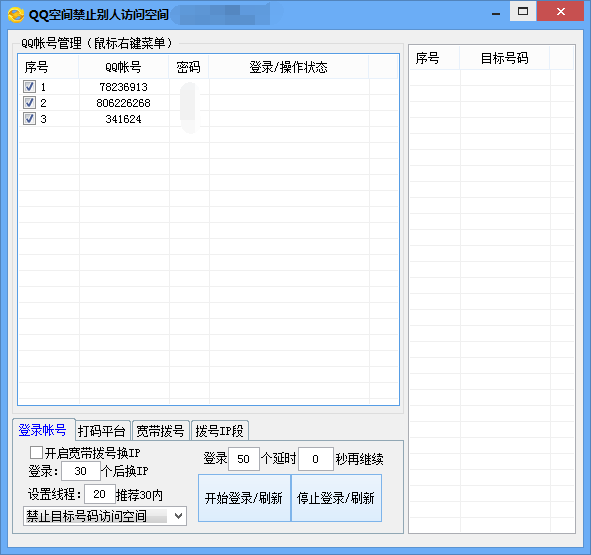Viewport: 591px width, 555px height.
Task: Click the delay seconds field showing 0
Action: click(315, 459)
